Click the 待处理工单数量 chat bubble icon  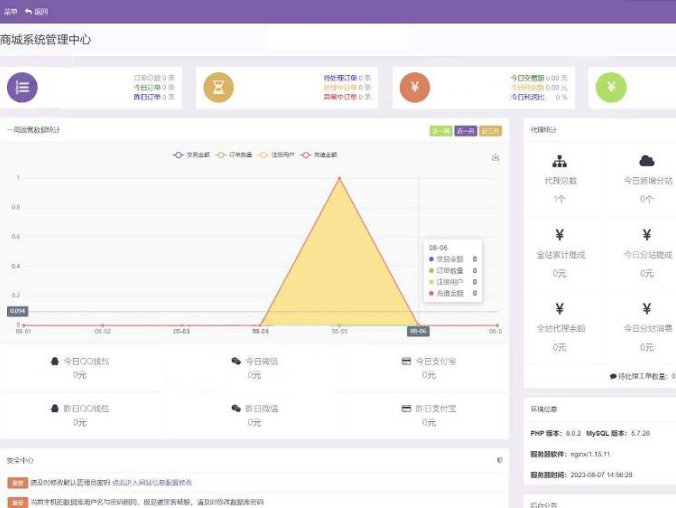(613, 376)
